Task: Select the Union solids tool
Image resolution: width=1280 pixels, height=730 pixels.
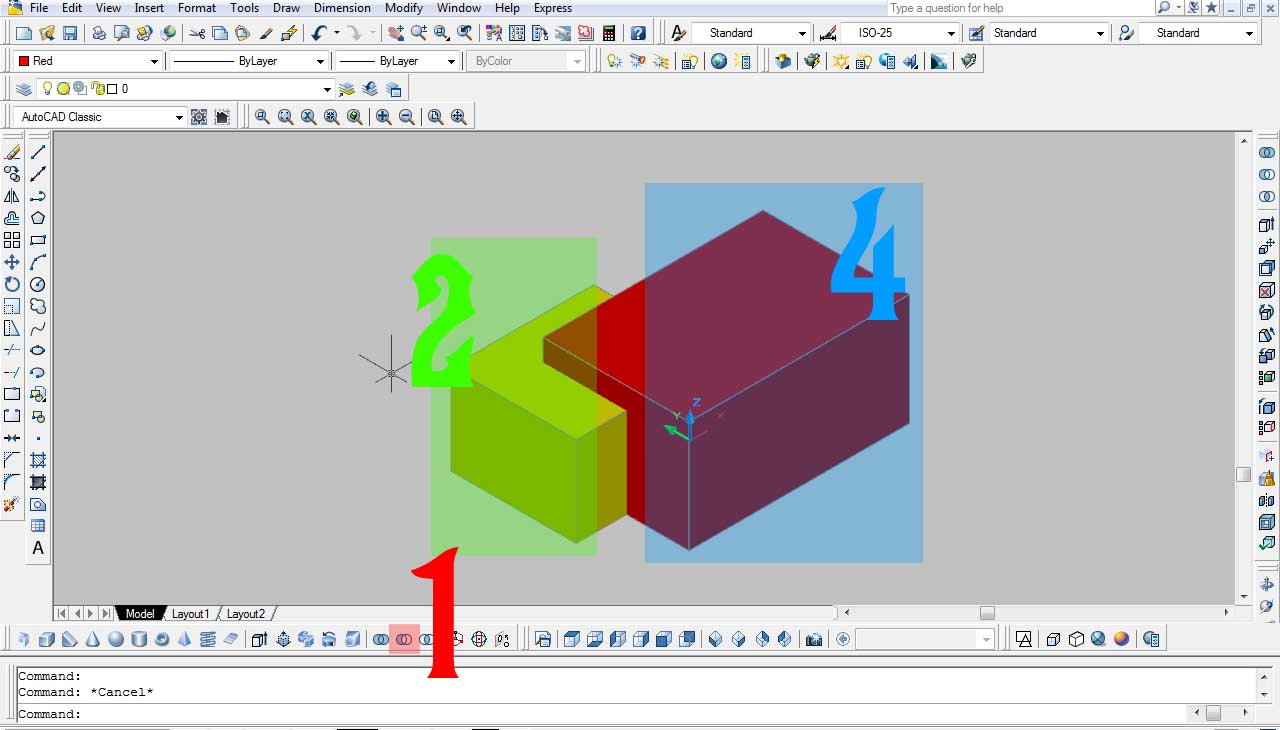Action: pyautogui.click(x=381, y=639)
